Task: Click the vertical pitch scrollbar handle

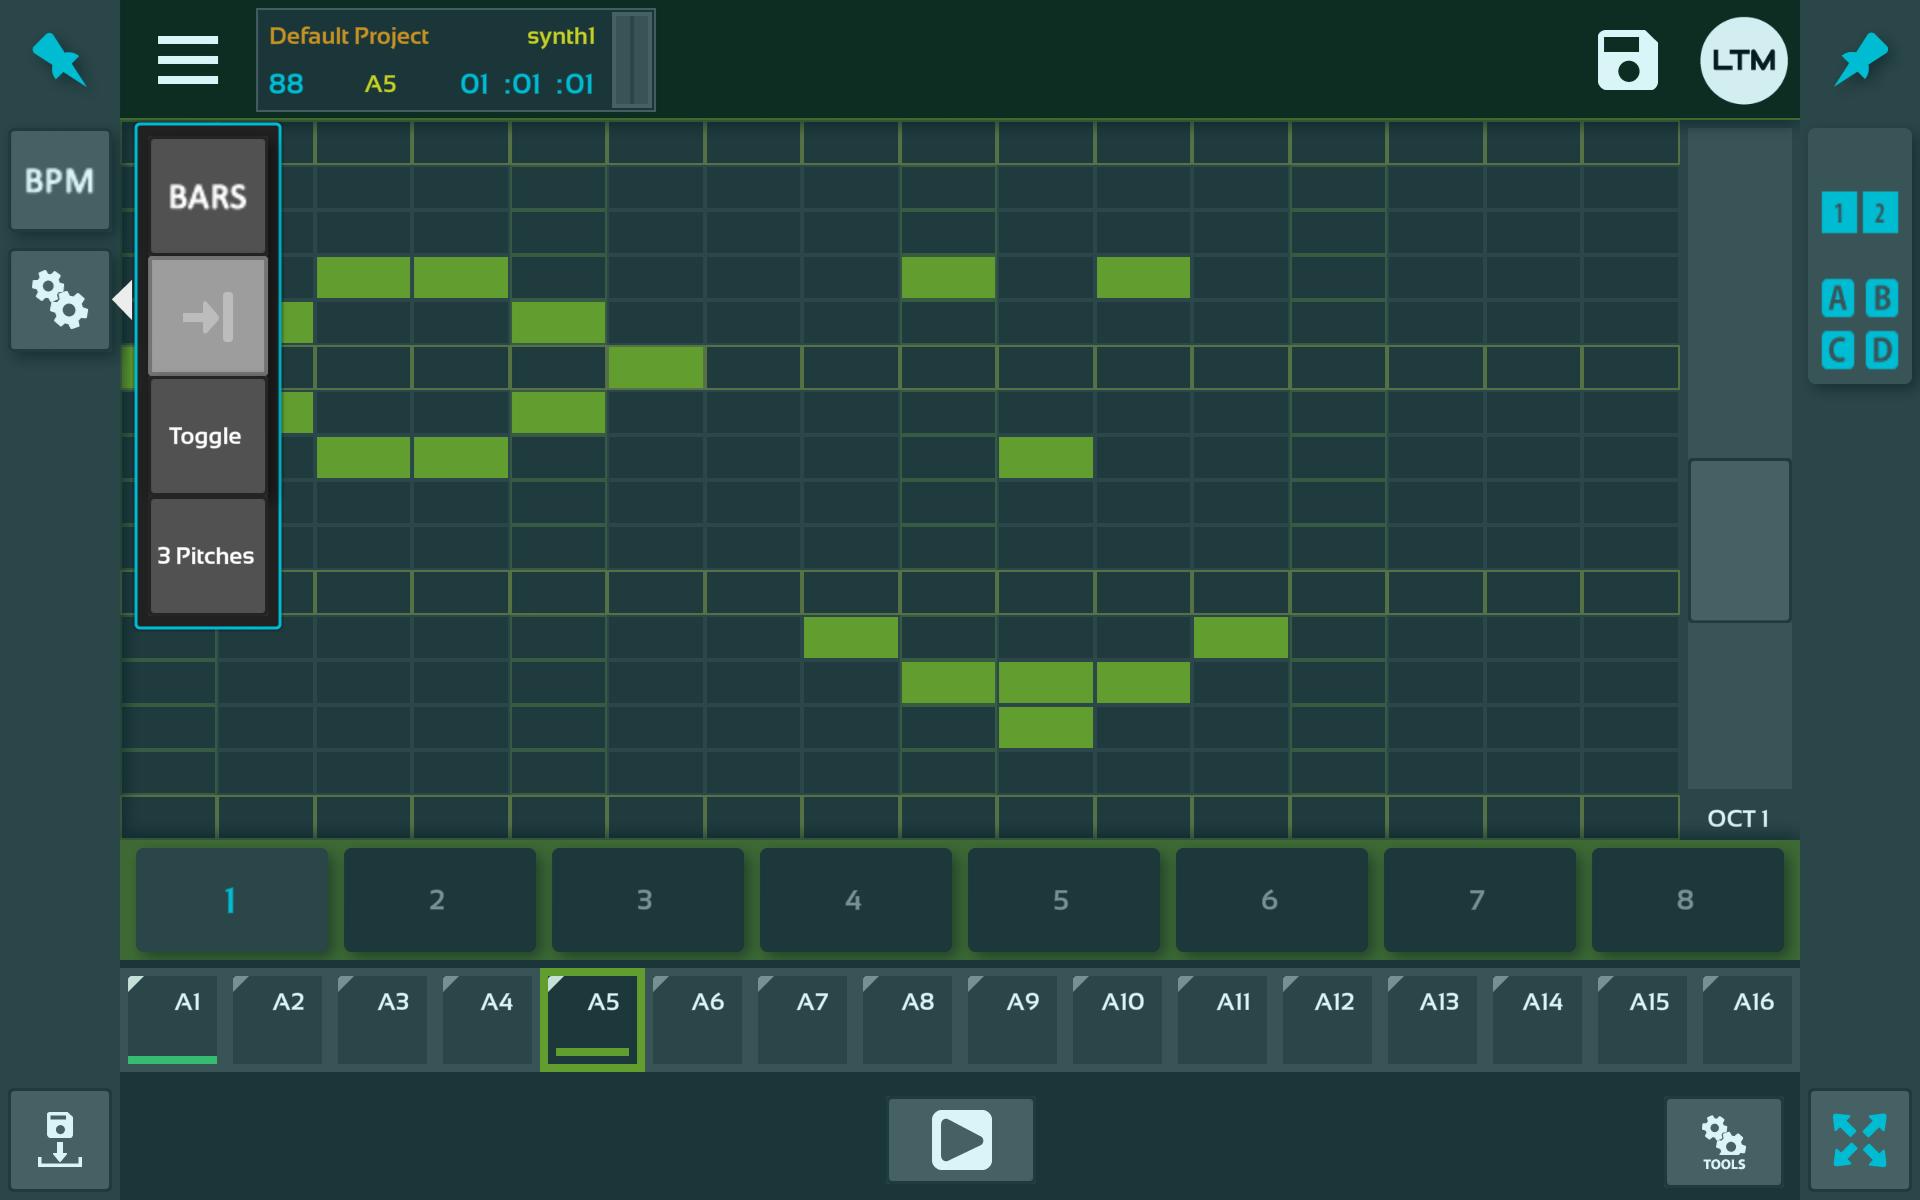Action: [1739, 540]
